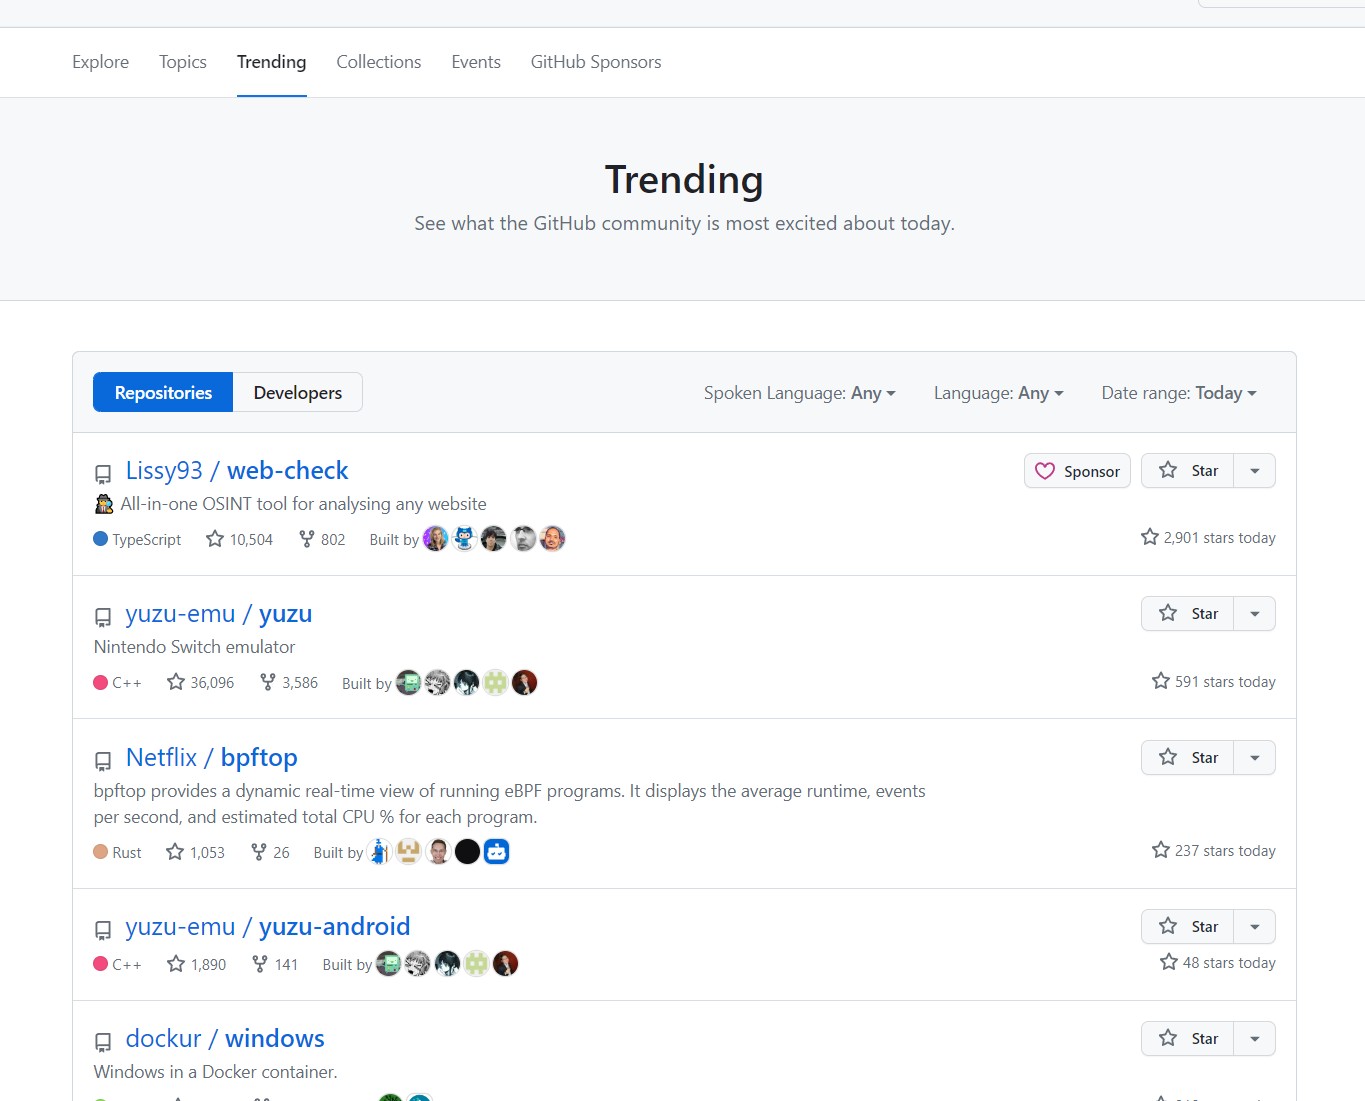Click the 10,504 stargazers count of web-check
The height and width of the screenshot is (1101, 1365).
(240, 540)
